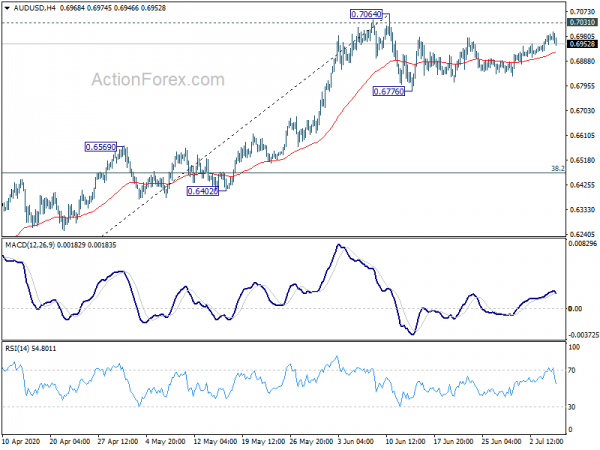Select the 0.6776 swing low label
This screenshot has height=450, width=600.
click(388, 91)
